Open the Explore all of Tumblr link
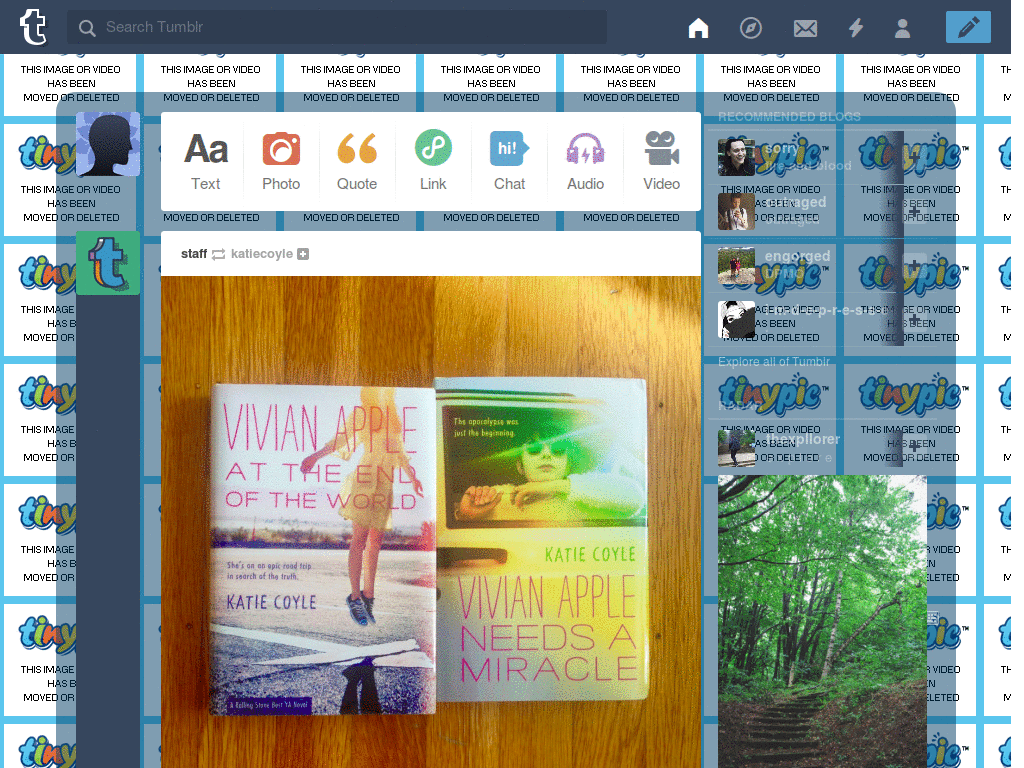This screenshot has width=1024, height=768. [x=774, y=362]
